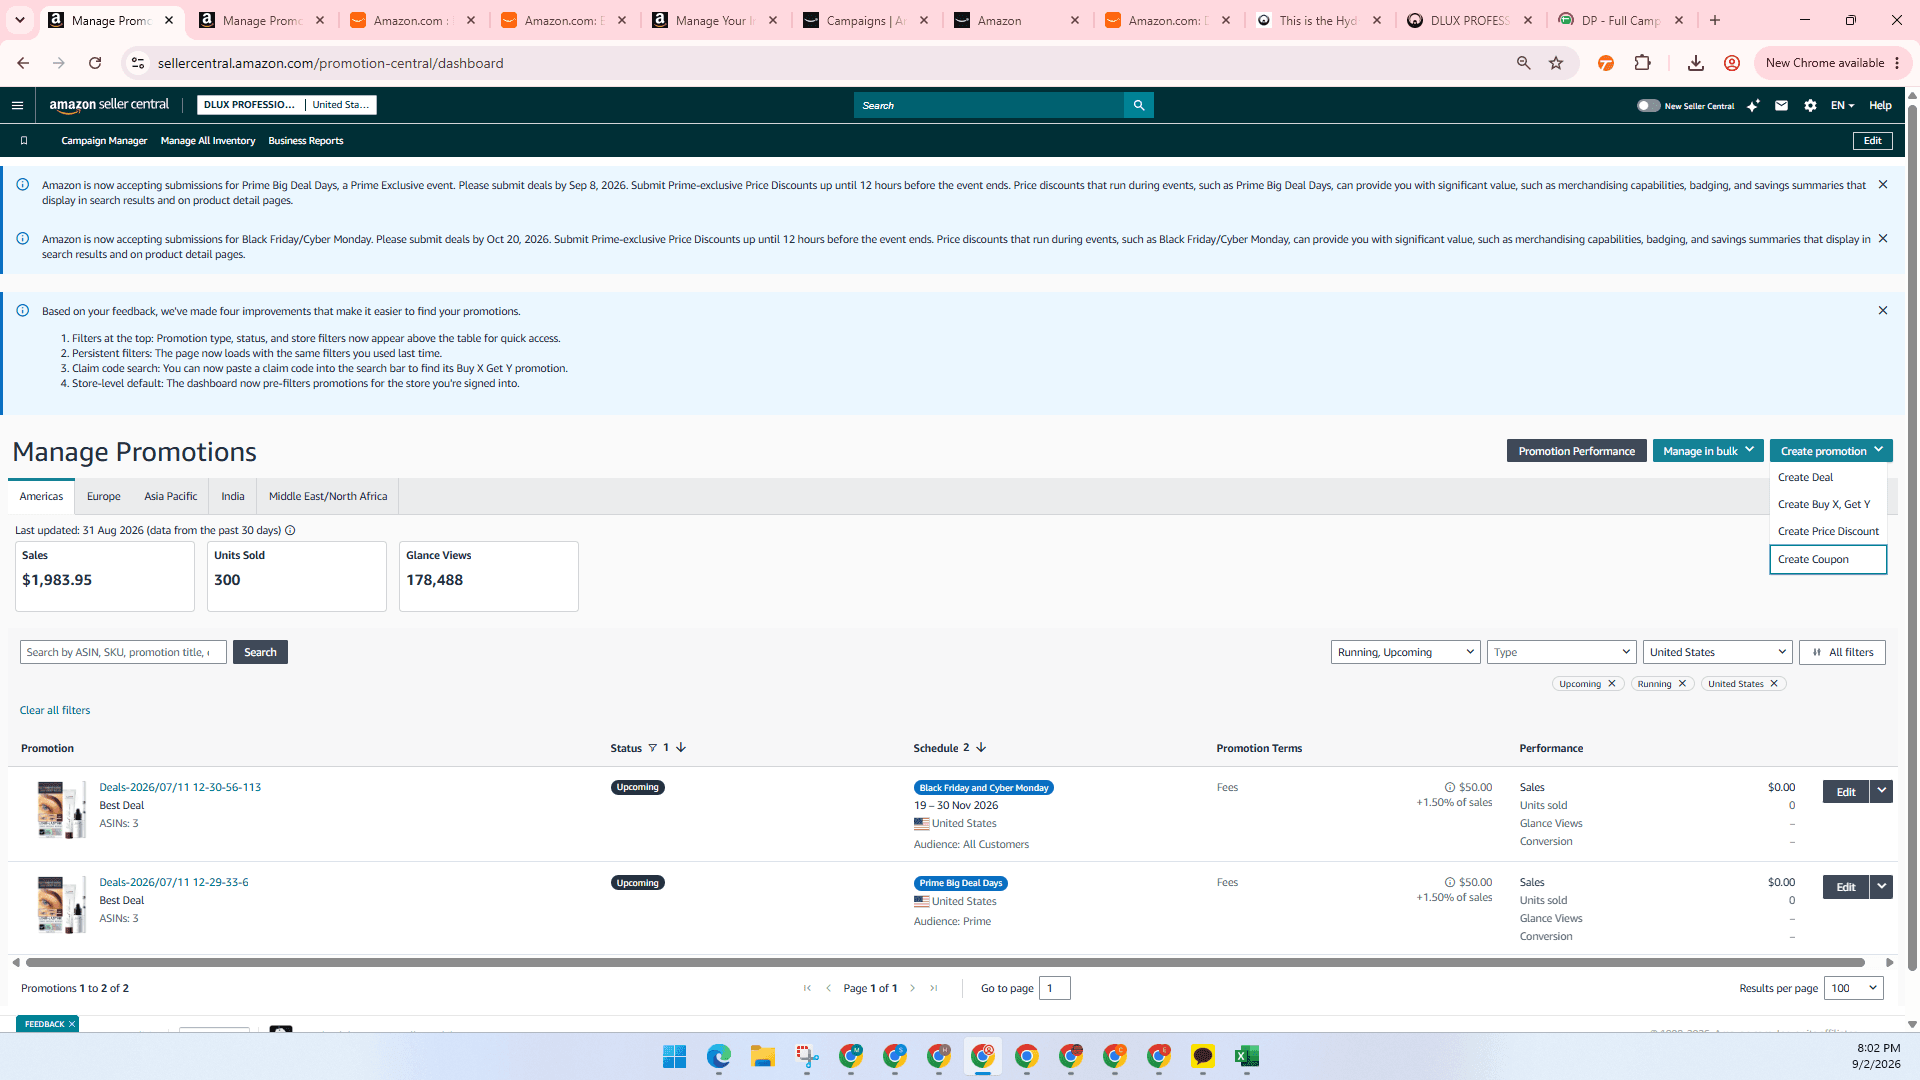Image resolution: width=1920 pixels, height=1080 pixels.
Task: Open the Running, Upcoming status dropdown
Action: tap(1405, 653)
